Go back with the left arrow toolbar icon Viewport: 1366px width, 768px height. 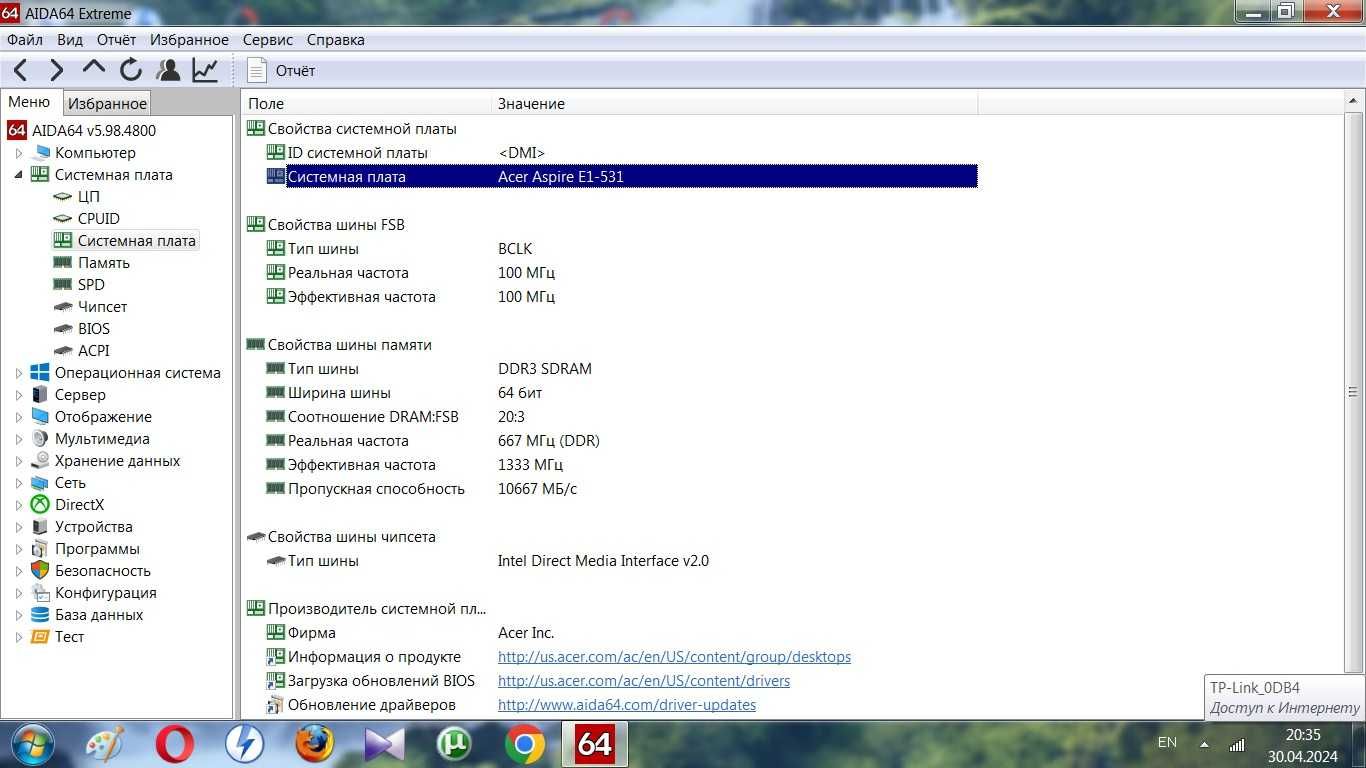20,70
